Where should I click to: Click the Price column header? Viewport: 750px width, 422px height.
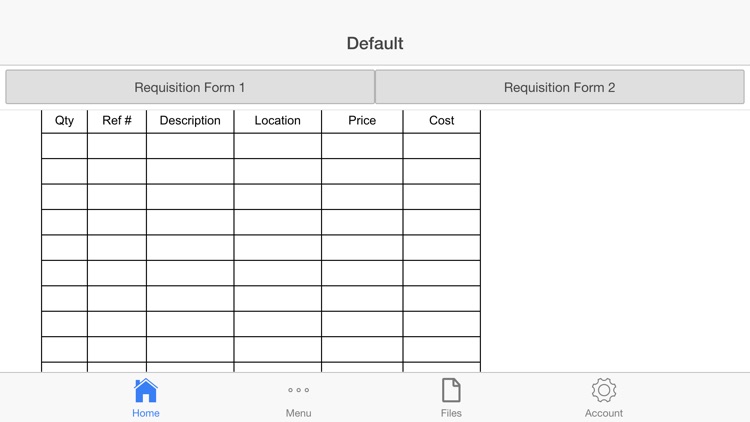(x=362, y=121)
